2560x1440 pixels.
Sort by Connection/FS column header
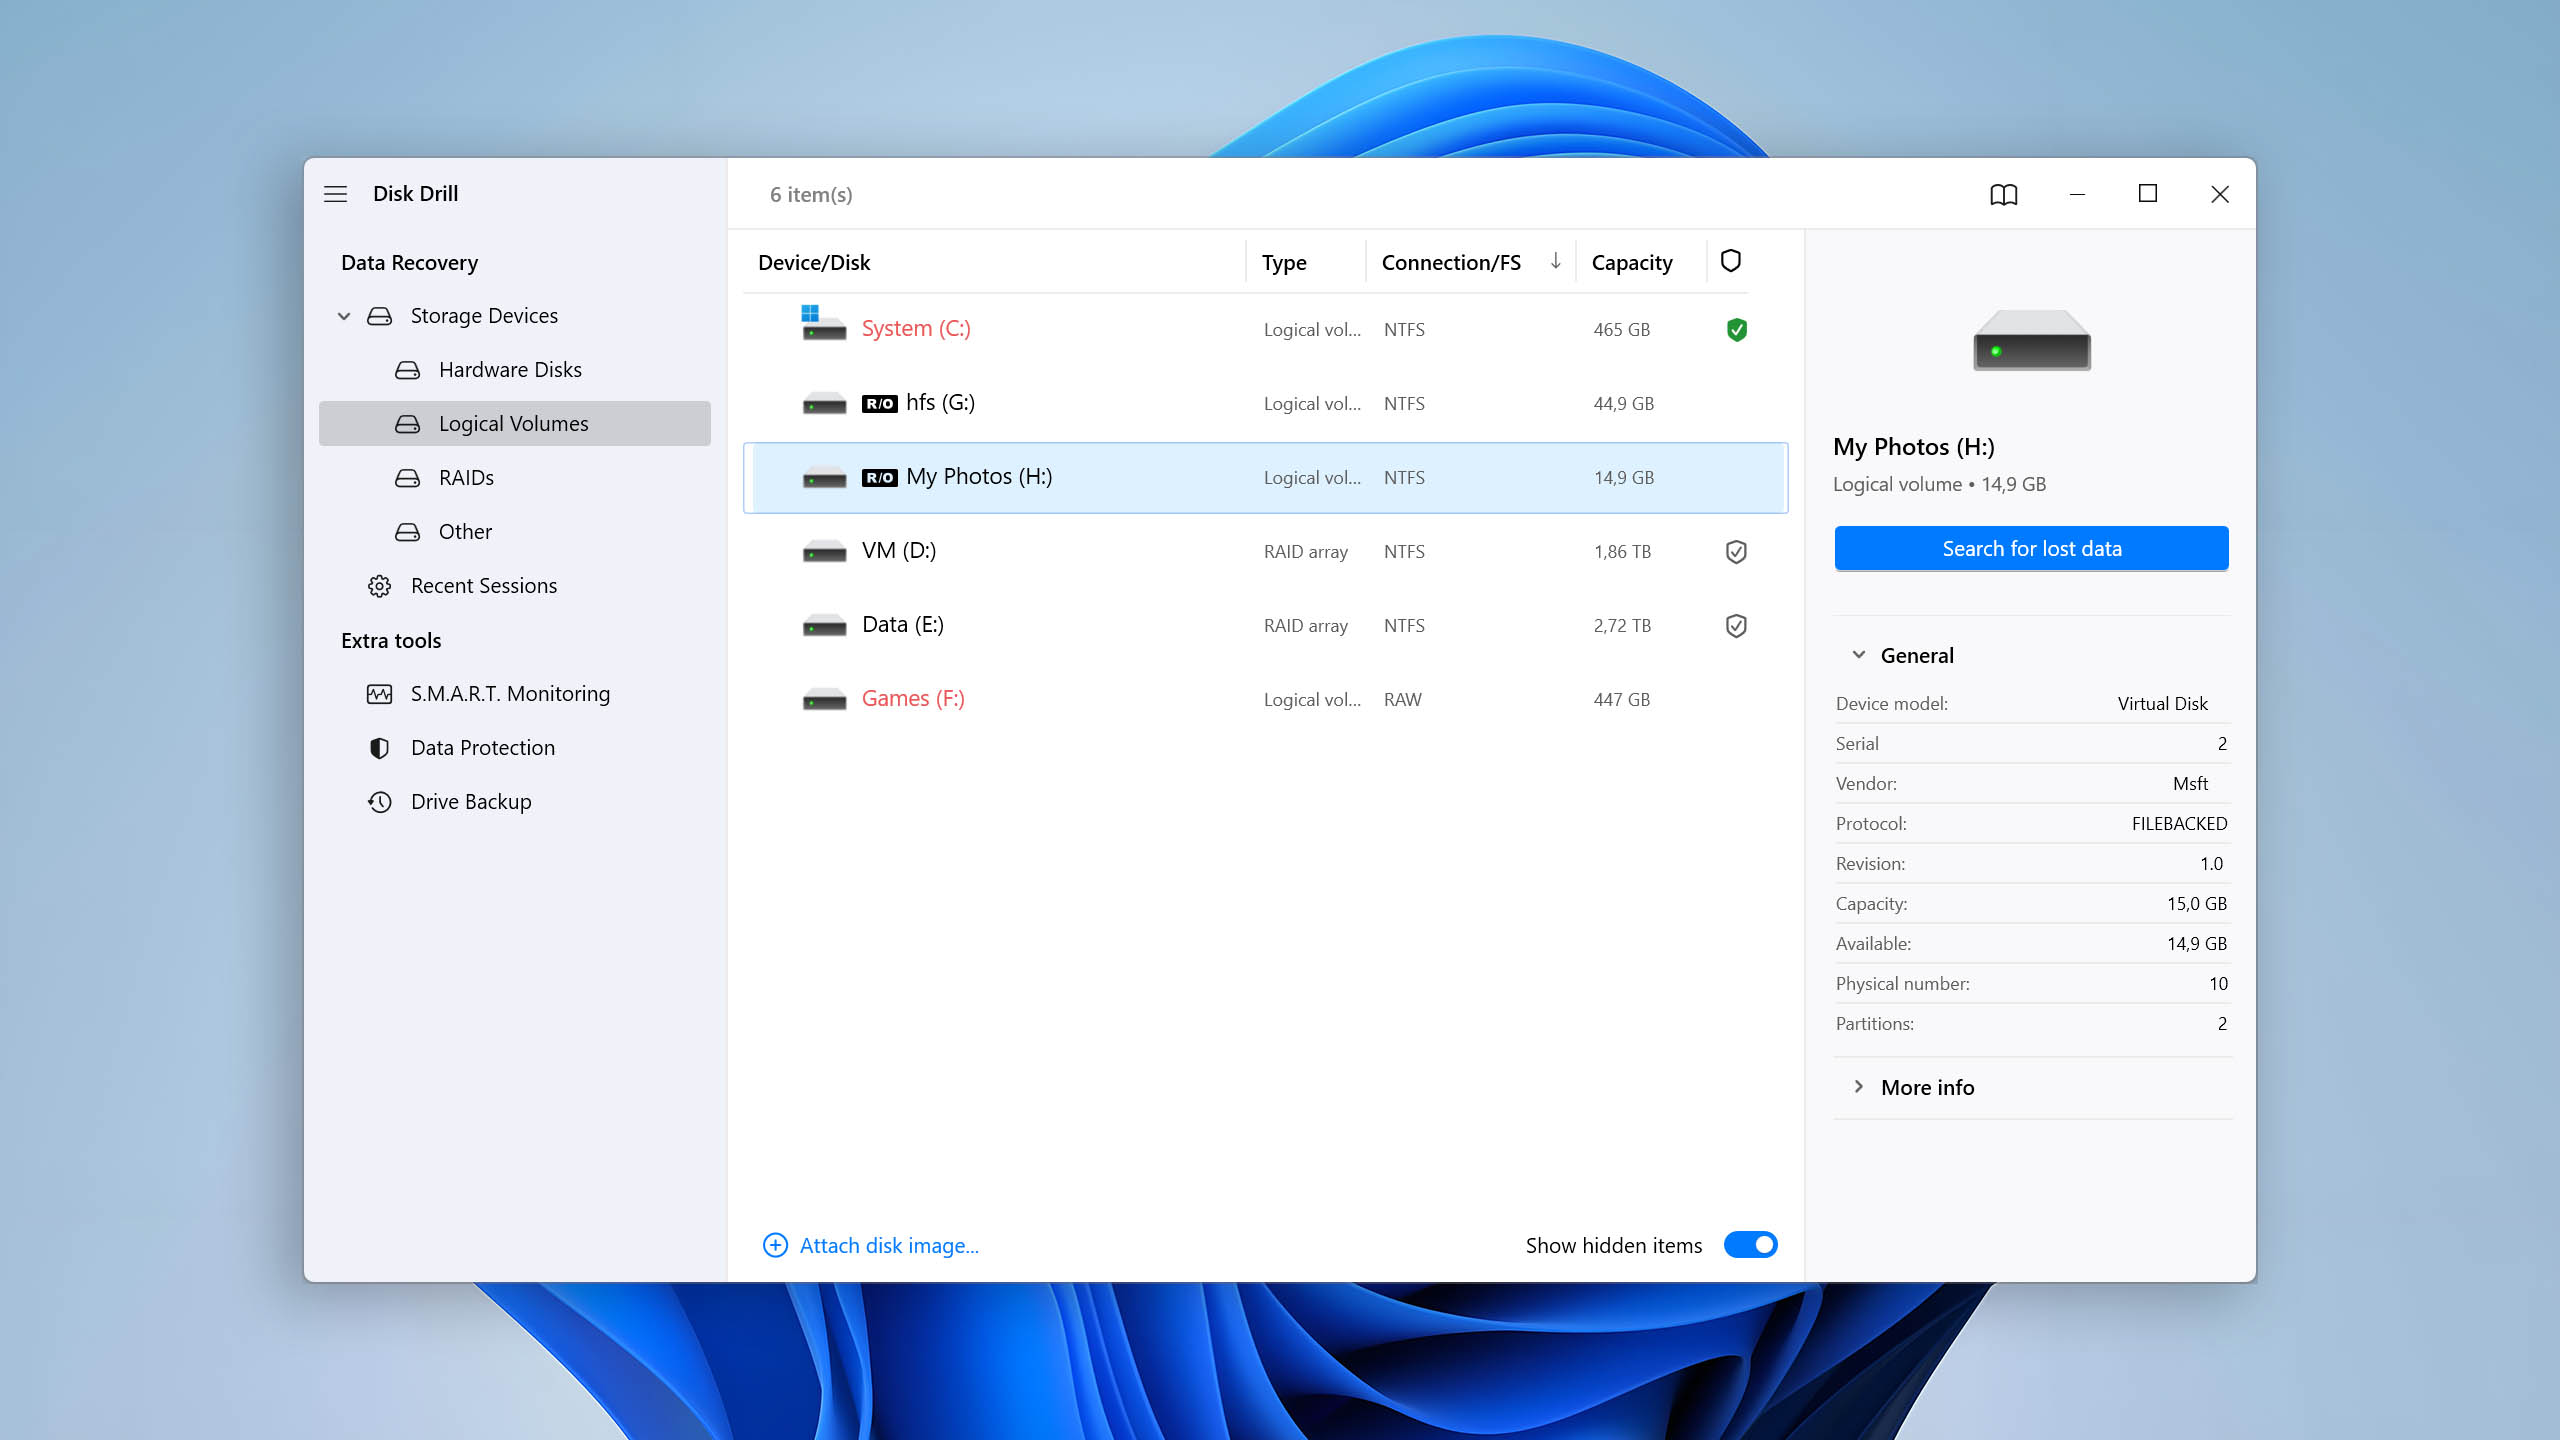point(1451,263)
